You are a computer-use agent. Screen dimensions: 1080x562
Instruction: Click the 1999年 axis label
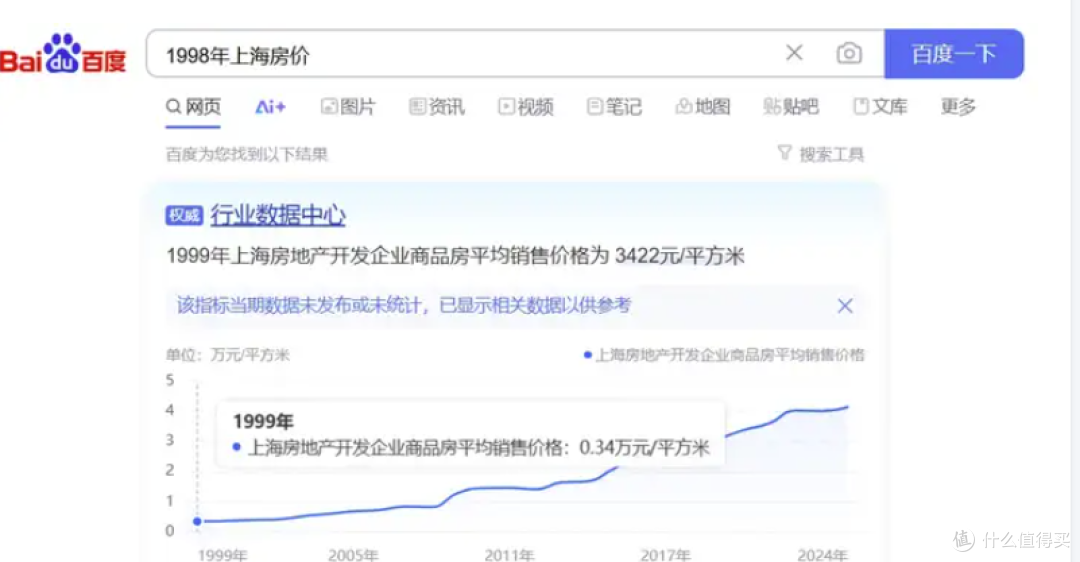(222, 554)
